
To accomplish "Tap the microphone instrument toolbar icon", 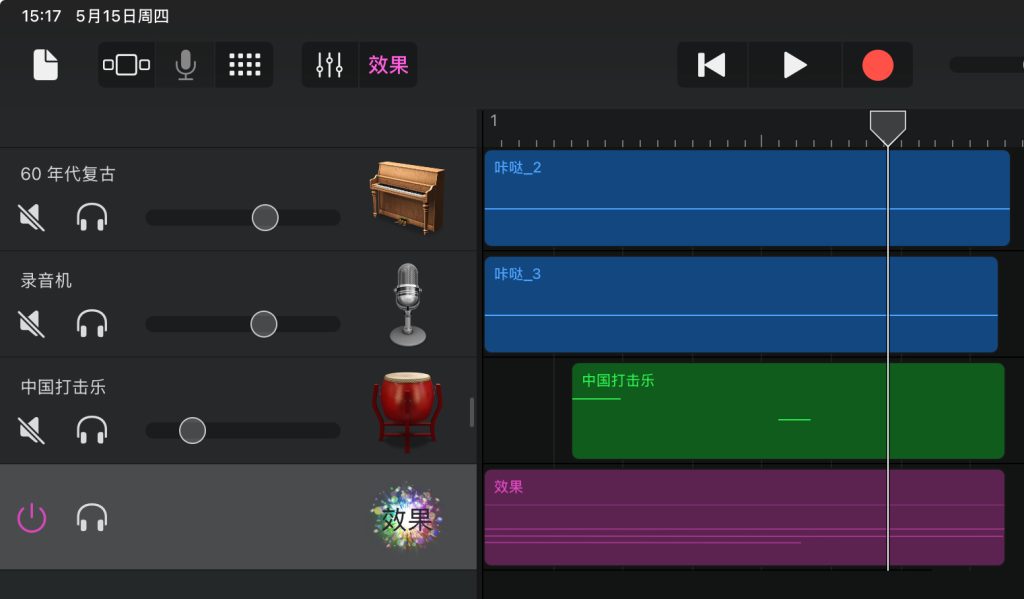I will (185, 65).
